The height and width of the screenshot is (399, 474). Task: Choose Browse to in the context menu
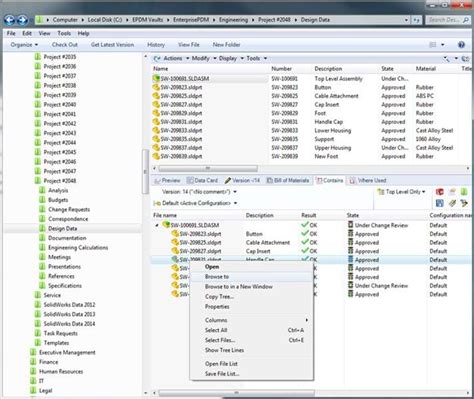[x=252, y=277]
